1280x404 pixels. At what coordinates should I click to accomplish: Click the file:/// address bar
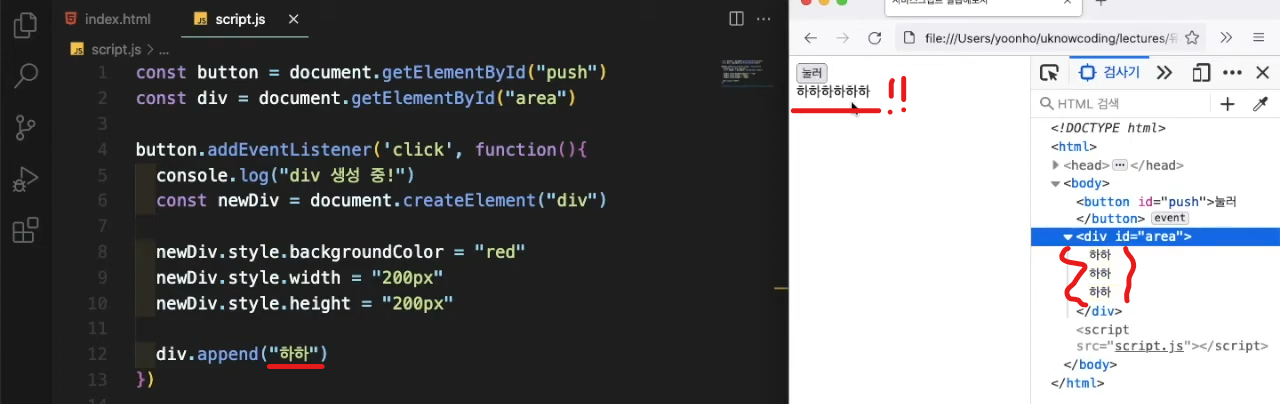(1050, 38)
